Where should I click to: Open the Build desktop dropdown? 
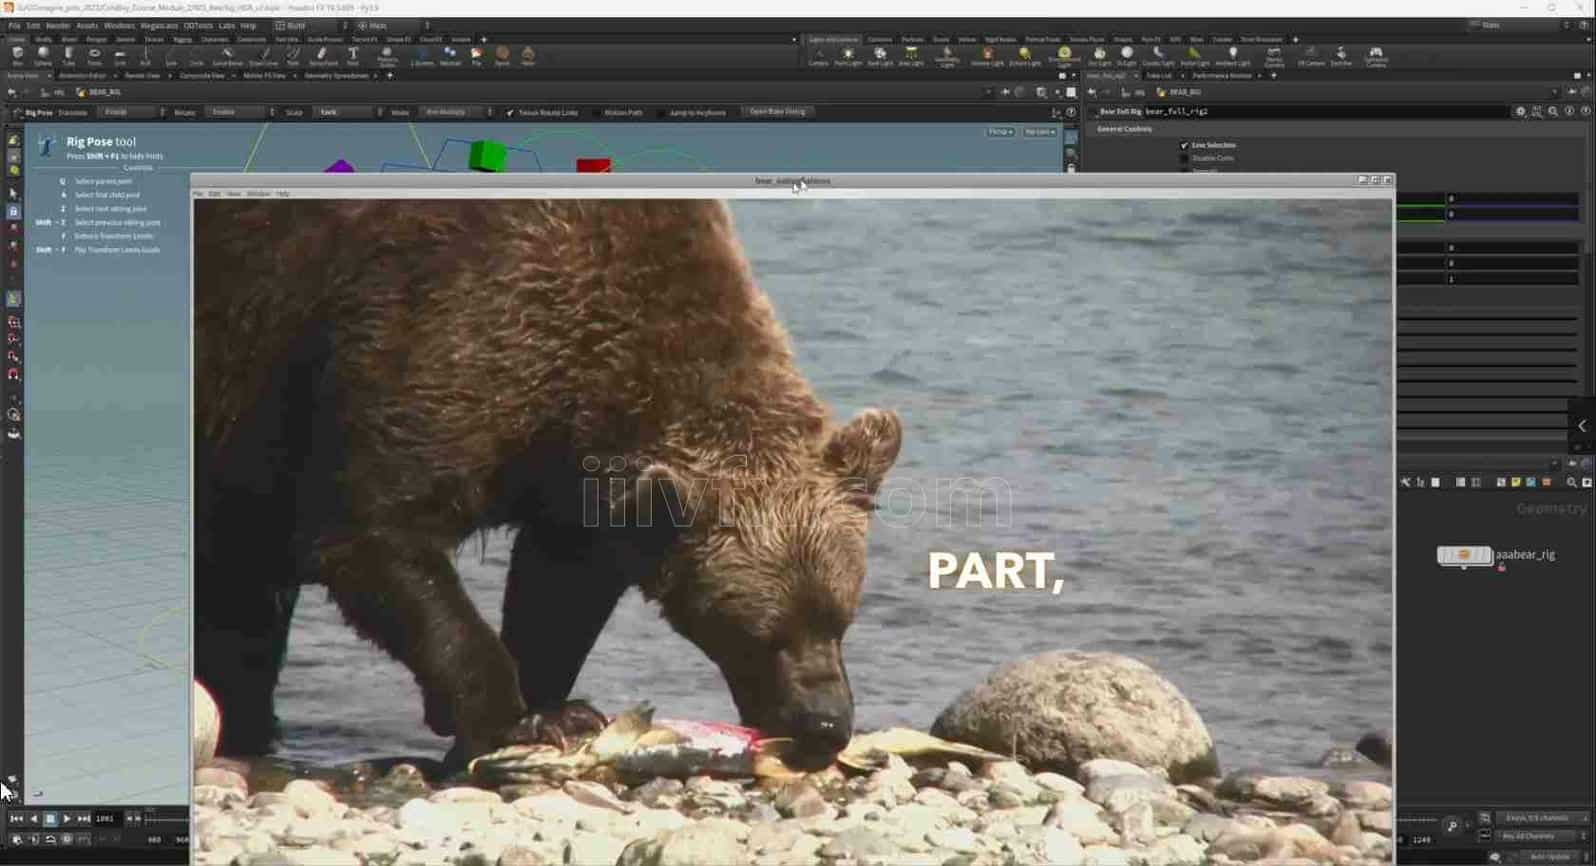point(311,25)
